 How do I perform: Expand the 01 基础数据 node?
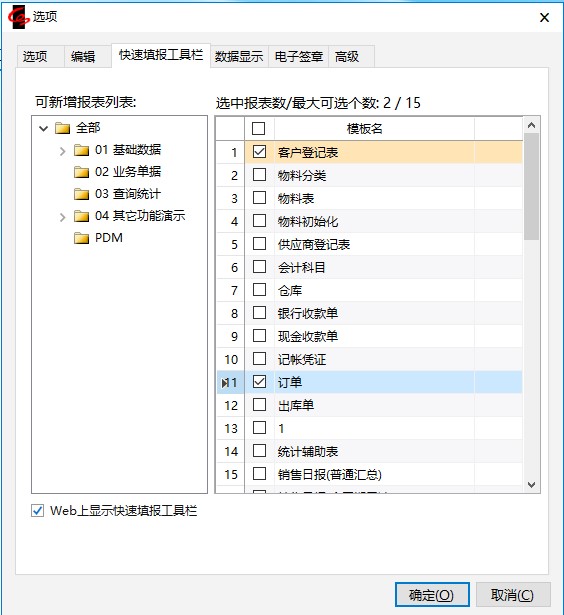point(62,151)
